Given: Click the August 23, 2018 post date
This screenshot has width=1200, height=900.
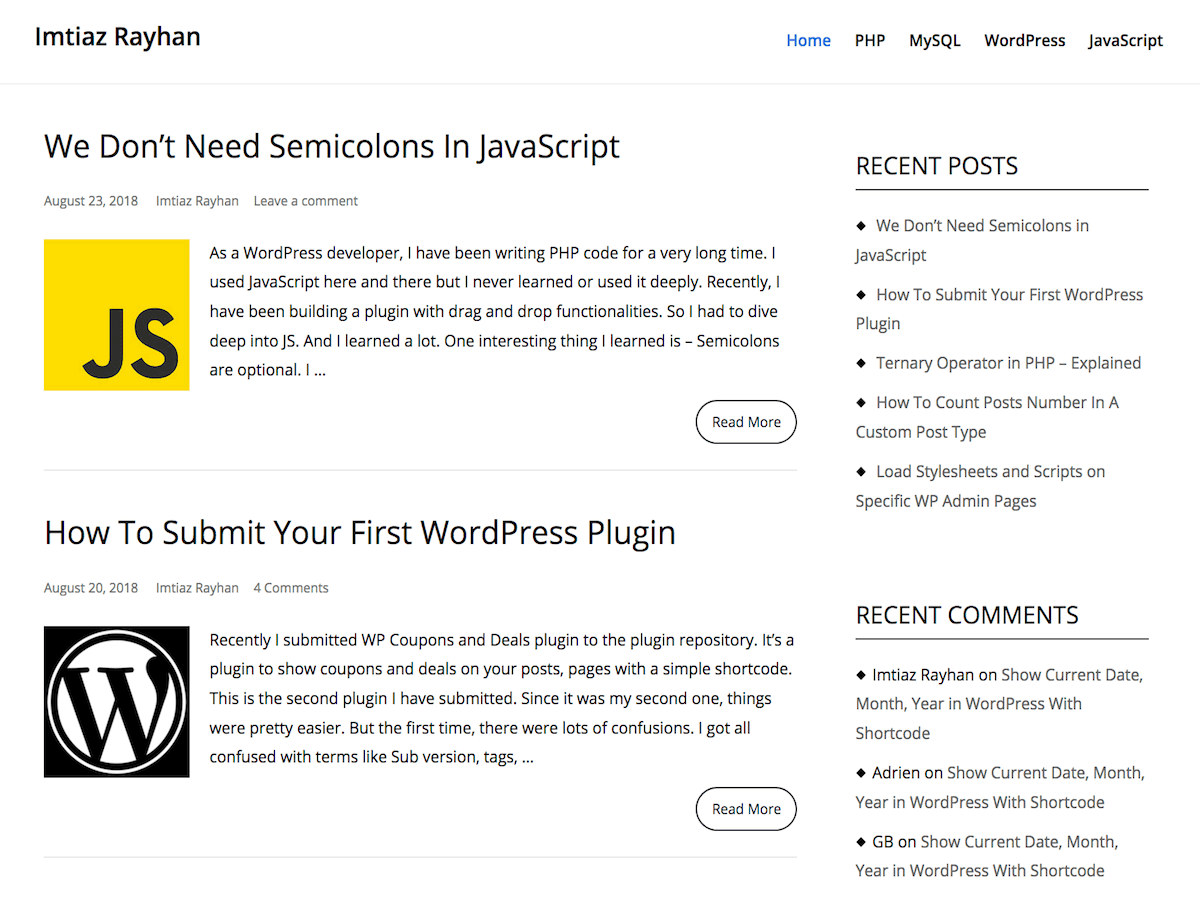Looking at the screenshot, I should [x=91, y=201].
